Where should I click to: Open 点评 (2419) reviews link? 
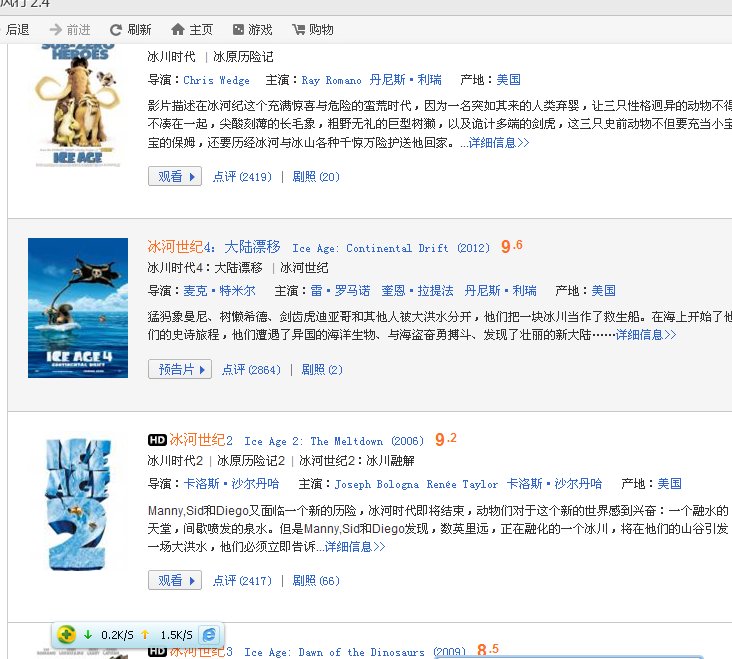click(242, 176)
